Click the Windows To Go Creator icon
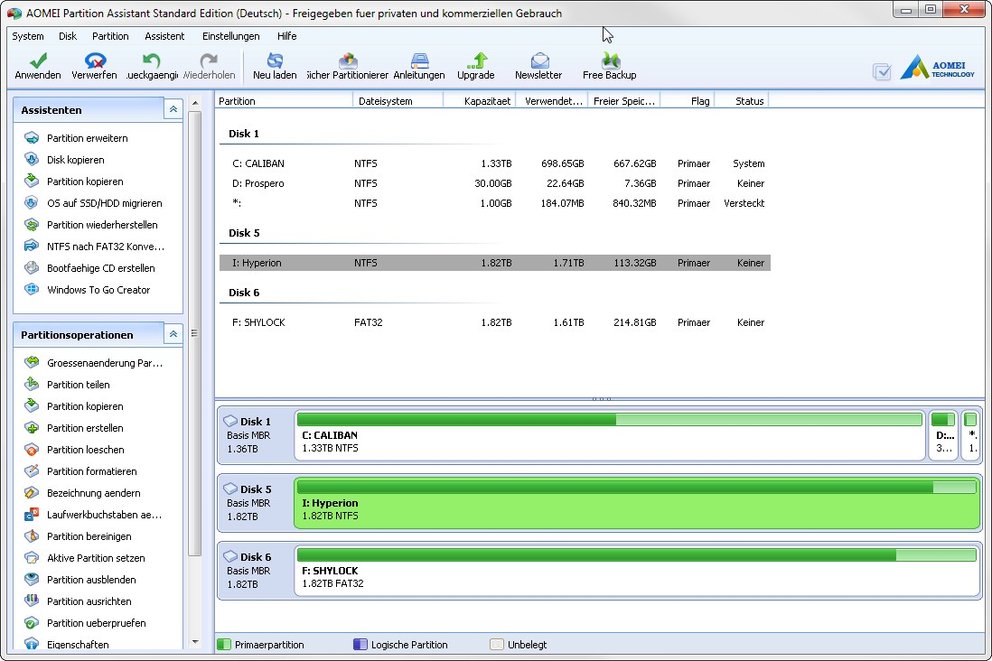This screenshot has height=661, width=992. [x=32, y=289]
